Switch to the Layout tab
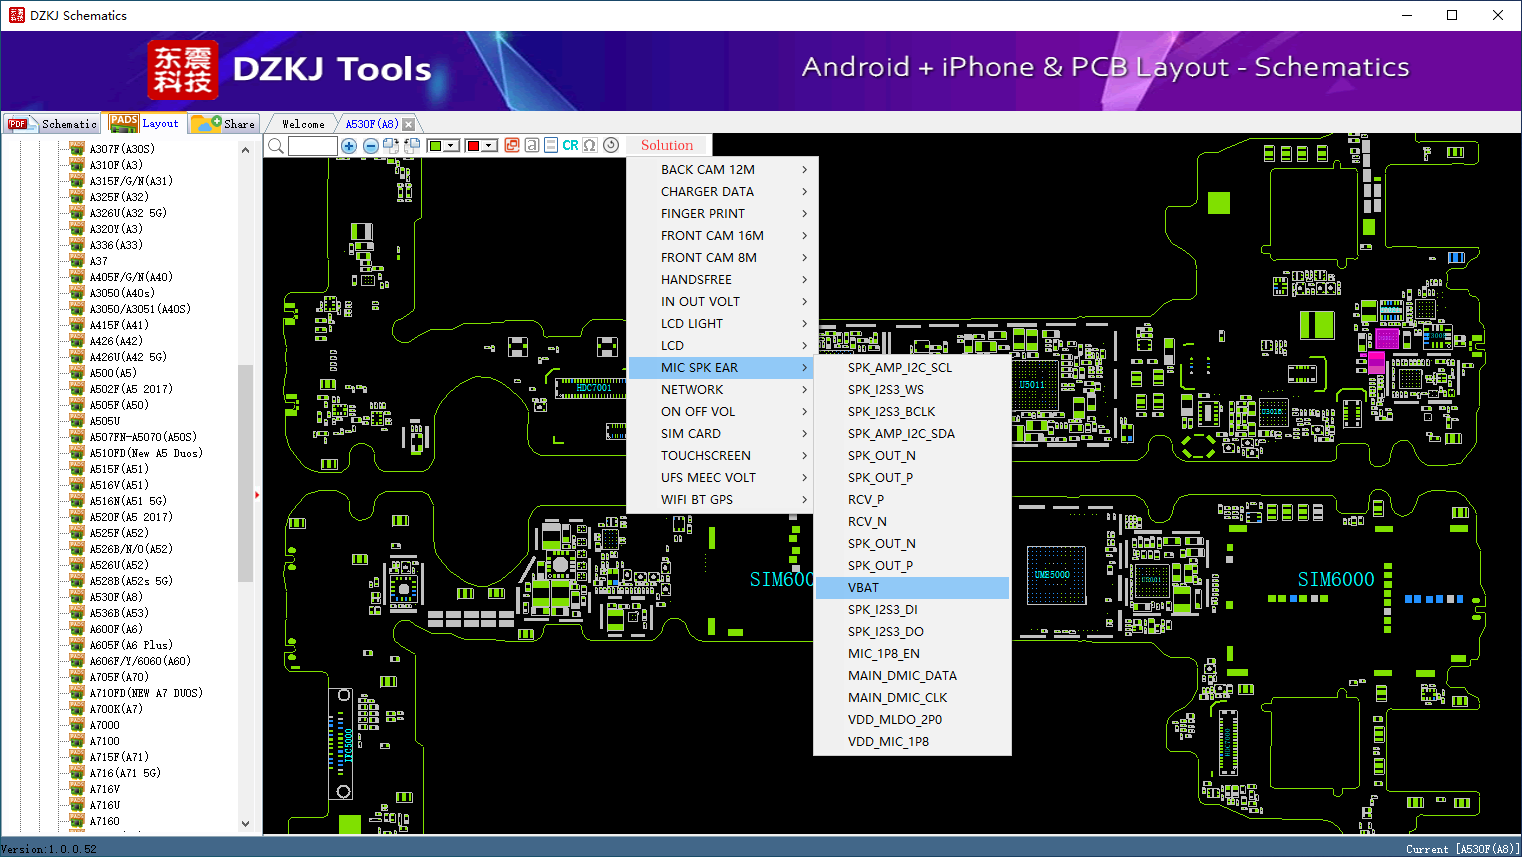Viewport: 1522px width, 857px height. (145, 123)
